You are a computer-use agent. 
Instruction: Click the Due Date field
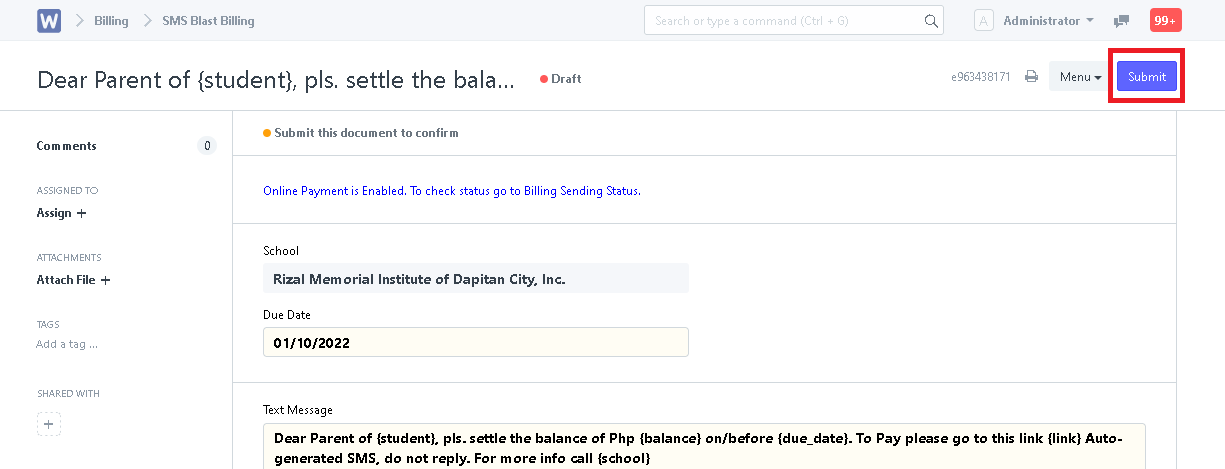(476, 342)
